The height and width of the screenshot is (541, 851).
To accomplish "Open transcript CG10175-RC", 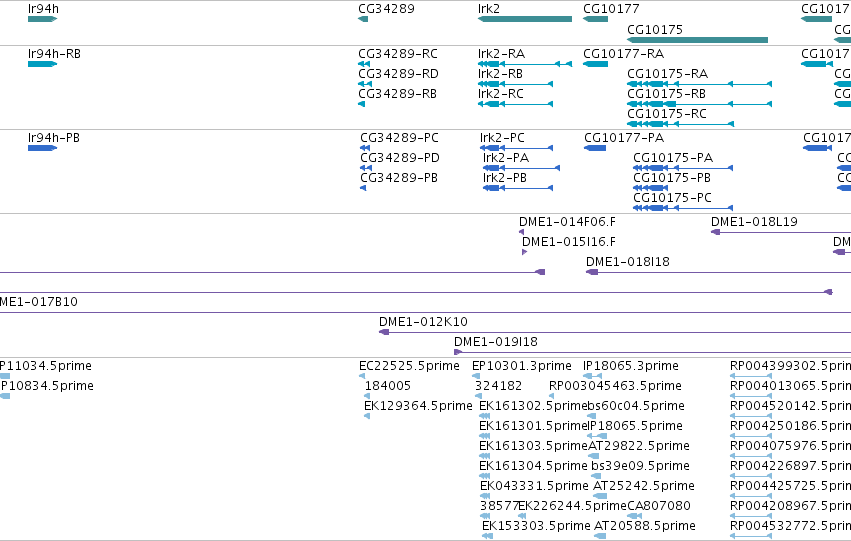I will click(x=681, y=124).
